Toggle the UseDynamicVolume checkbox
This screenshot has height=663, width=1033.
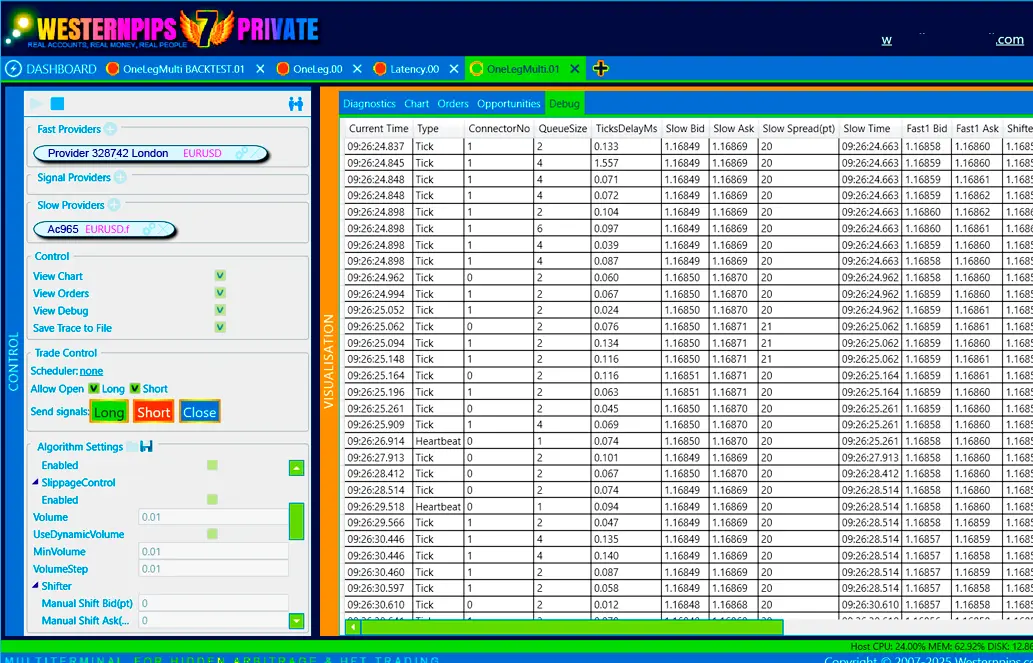212,534
